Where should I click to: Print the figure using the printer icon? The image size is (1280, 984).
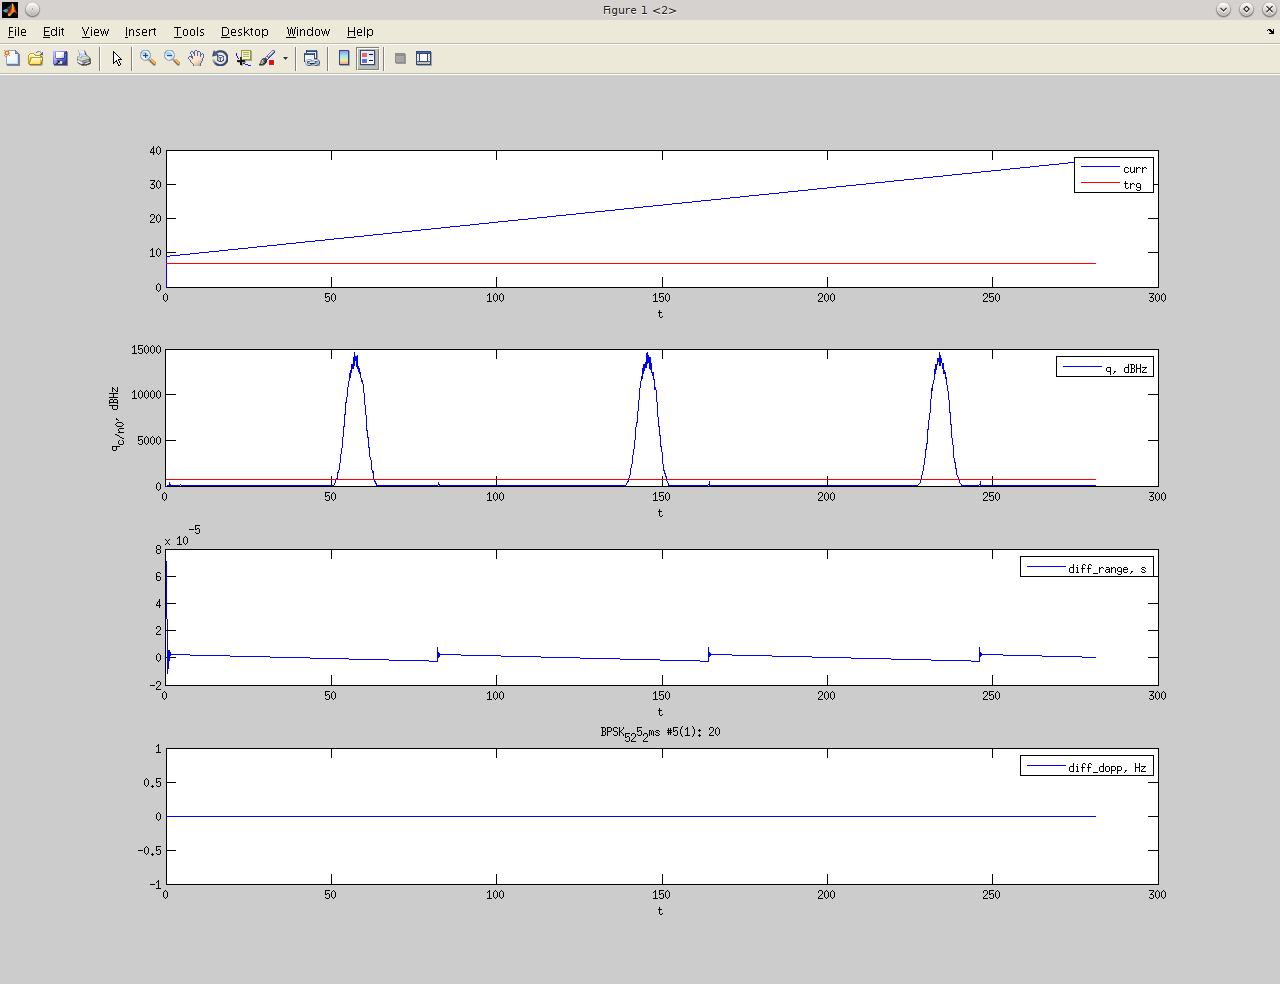84,58
